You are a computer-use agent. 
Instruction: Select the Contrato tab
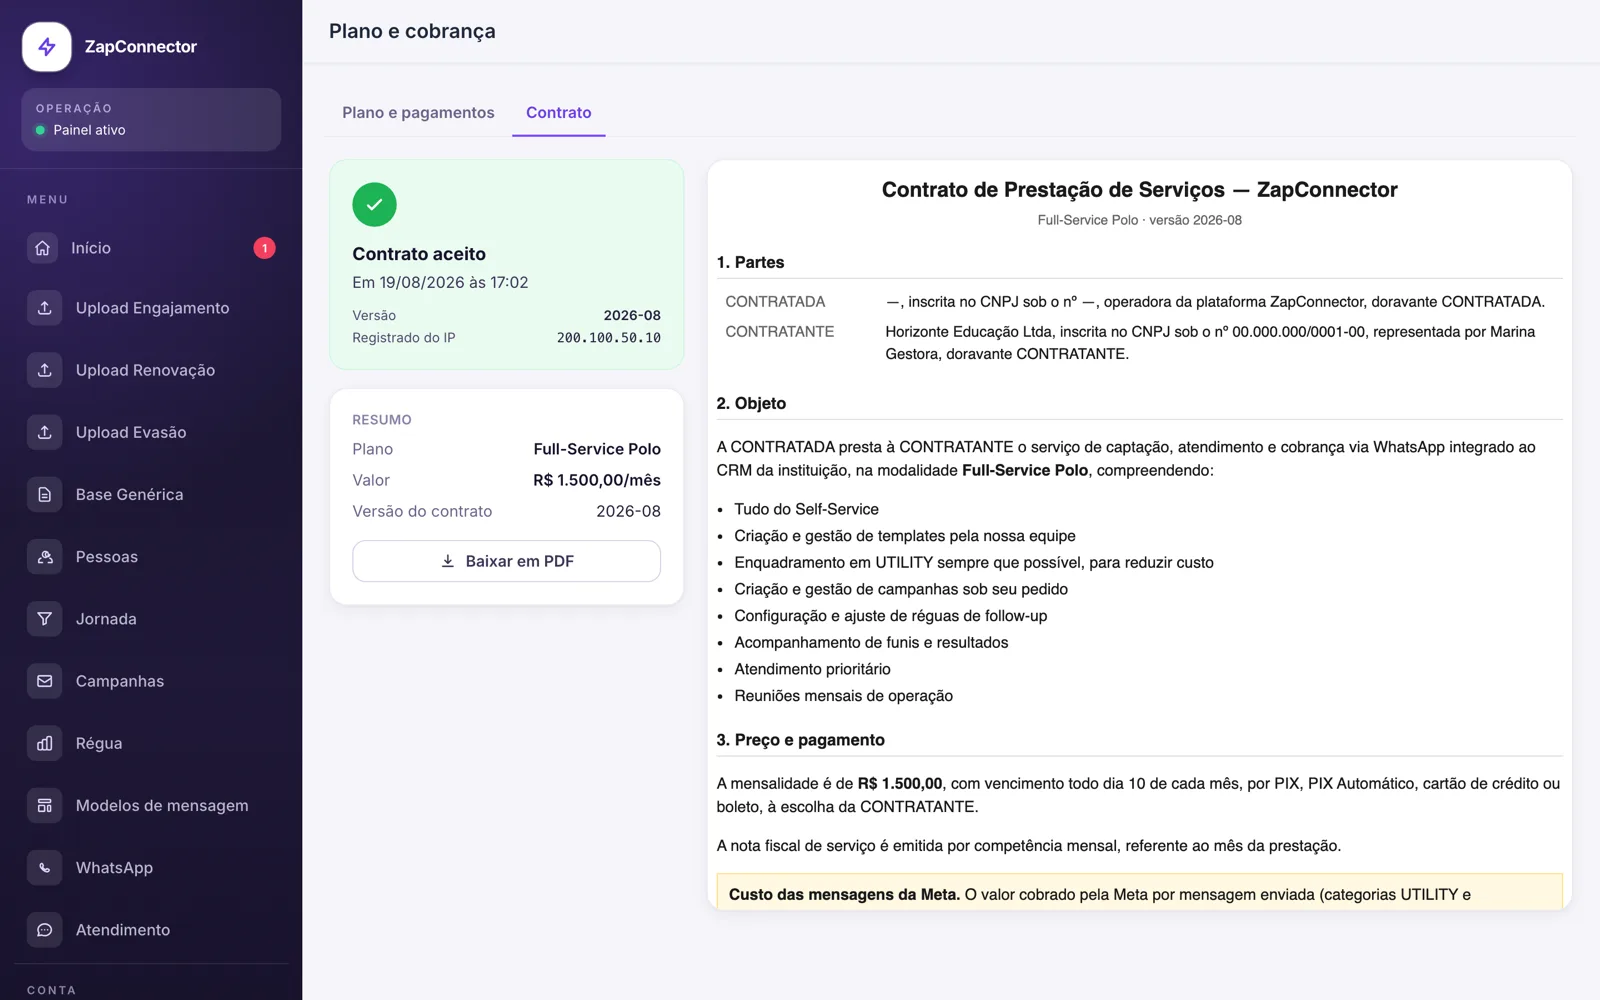559,113
